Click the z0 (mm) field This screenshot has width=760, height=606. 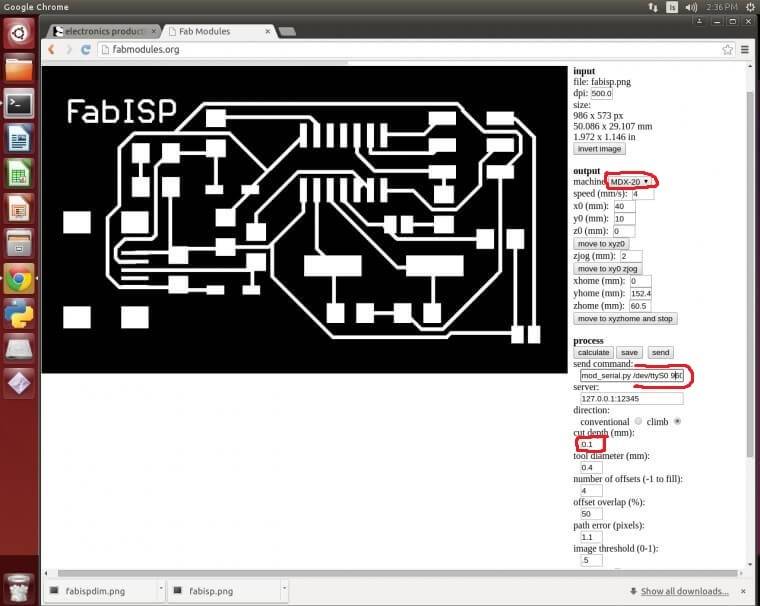pos(624,231)
